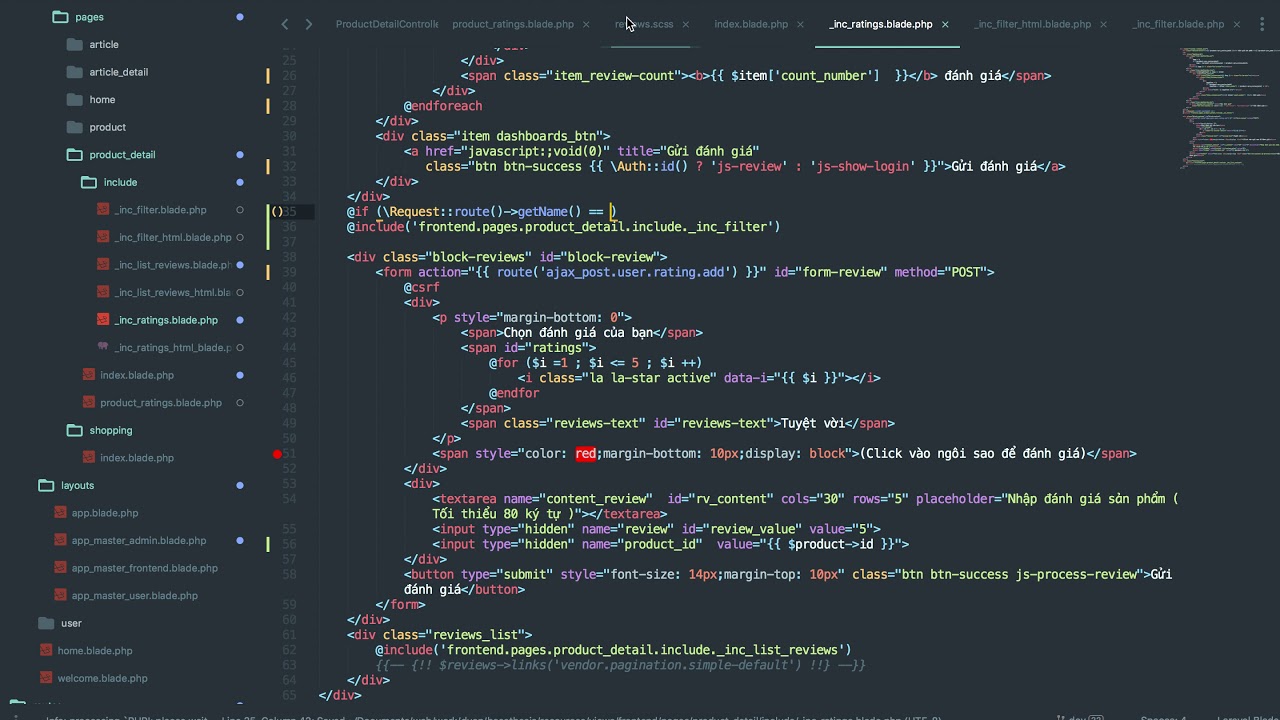The height and width of the screenshot is (720, 1280).
Task: Place cursor on the @csrf directive
Action: 422,287
